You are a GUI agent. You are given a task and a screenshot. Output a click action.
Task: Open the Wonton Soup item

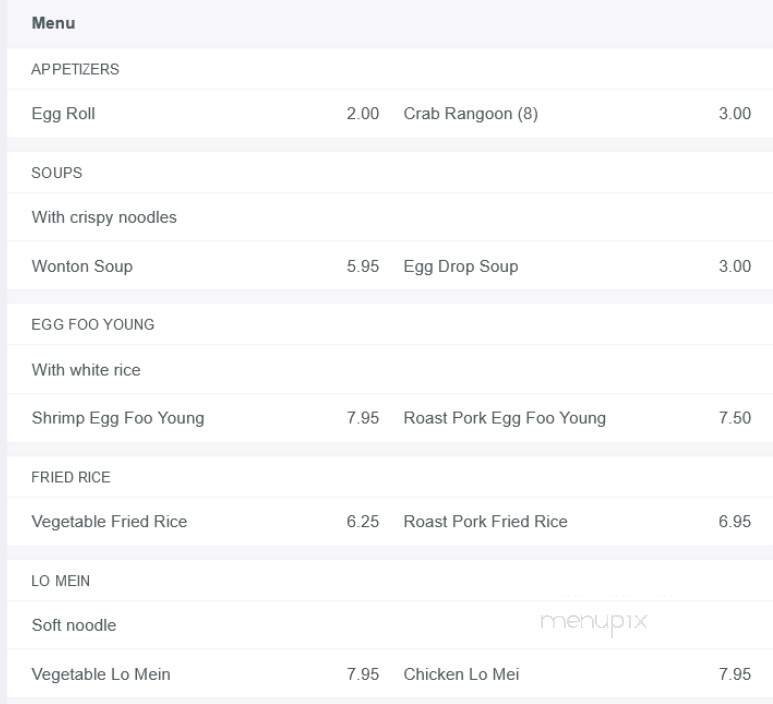82,267
